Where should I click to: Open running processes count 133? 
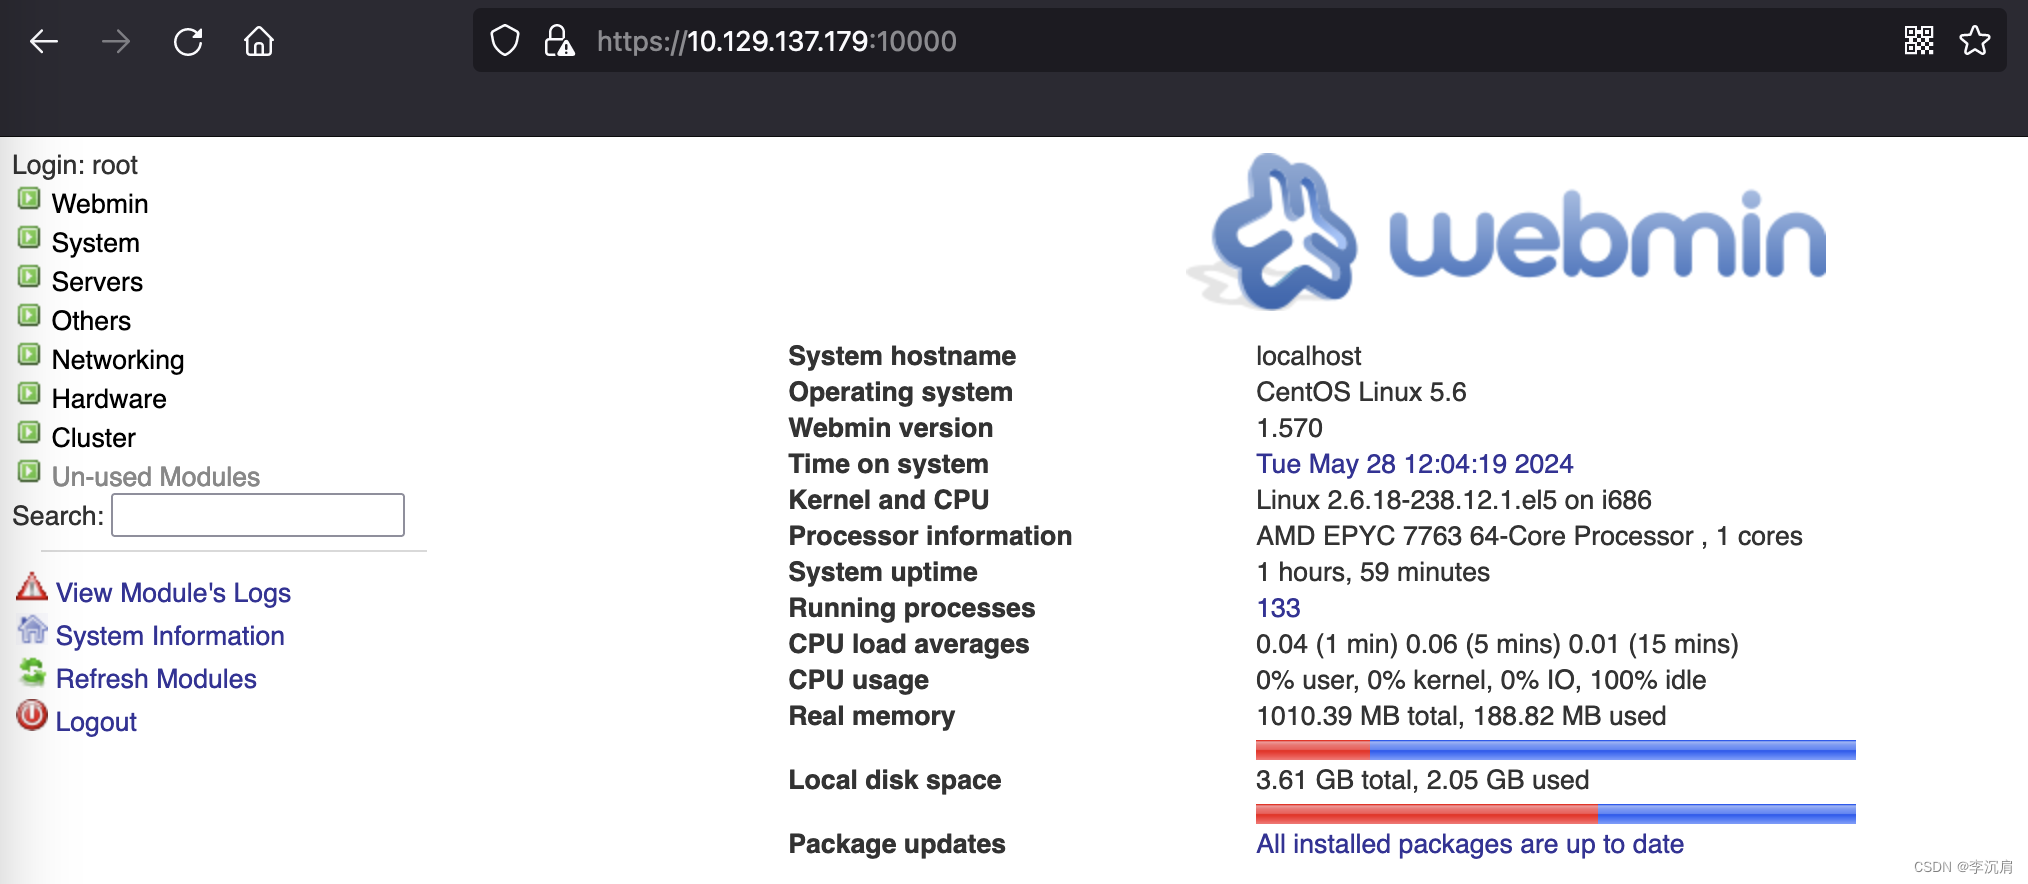(x=1278, y=608)
